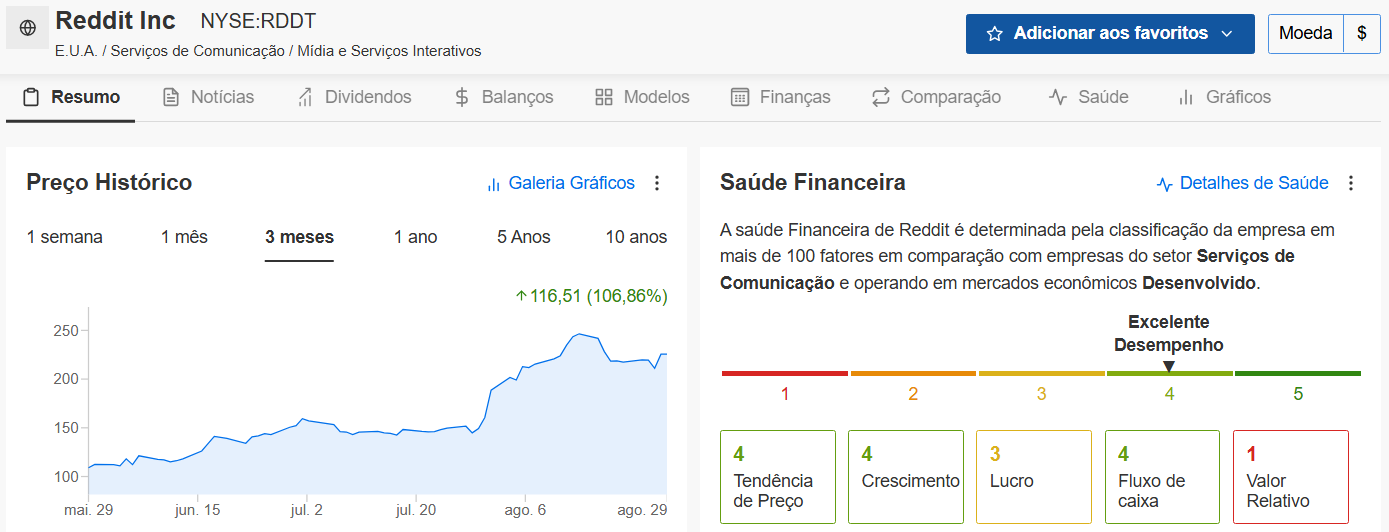Click the calendar table icon on Finanças
1389x532 pixels.
(740, 97)
